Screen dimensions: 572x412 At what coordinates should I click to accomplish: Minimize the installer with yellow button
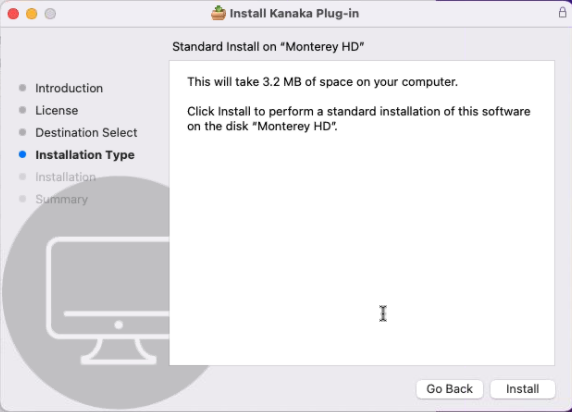pos(32,14)
